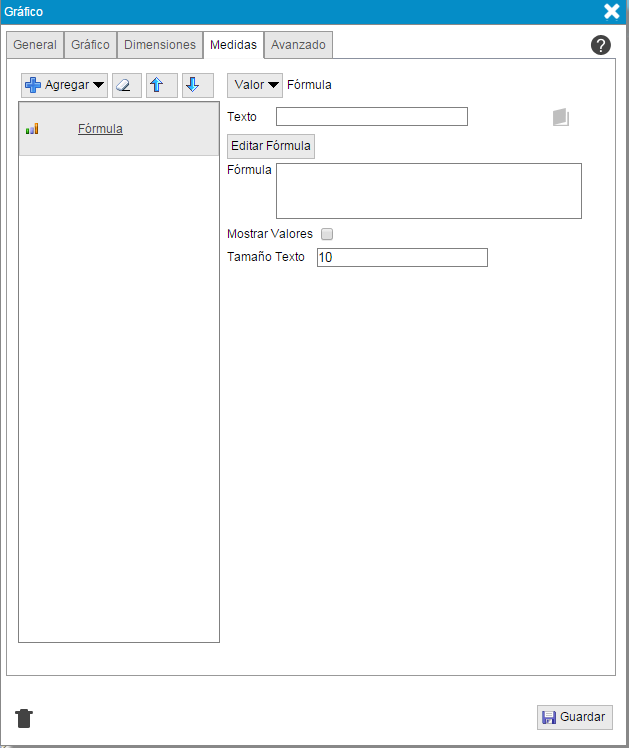This screenshot has width=629, height=748.
Task: Click the eraser icon to clear measure
Action: (126, 85)
